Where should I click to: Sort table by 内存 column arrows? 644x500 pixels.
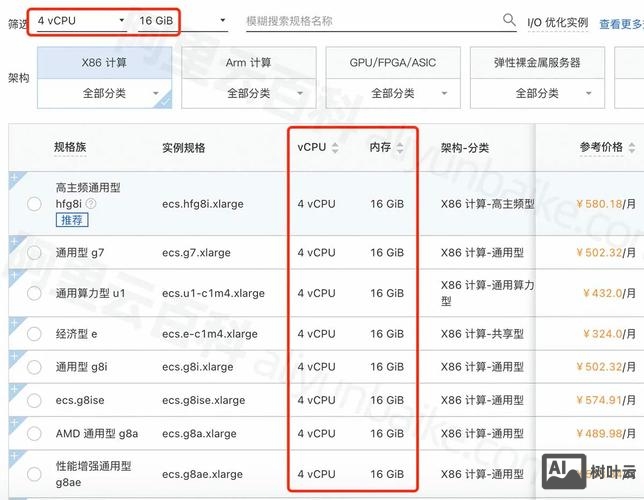click(x=400, y=147)
